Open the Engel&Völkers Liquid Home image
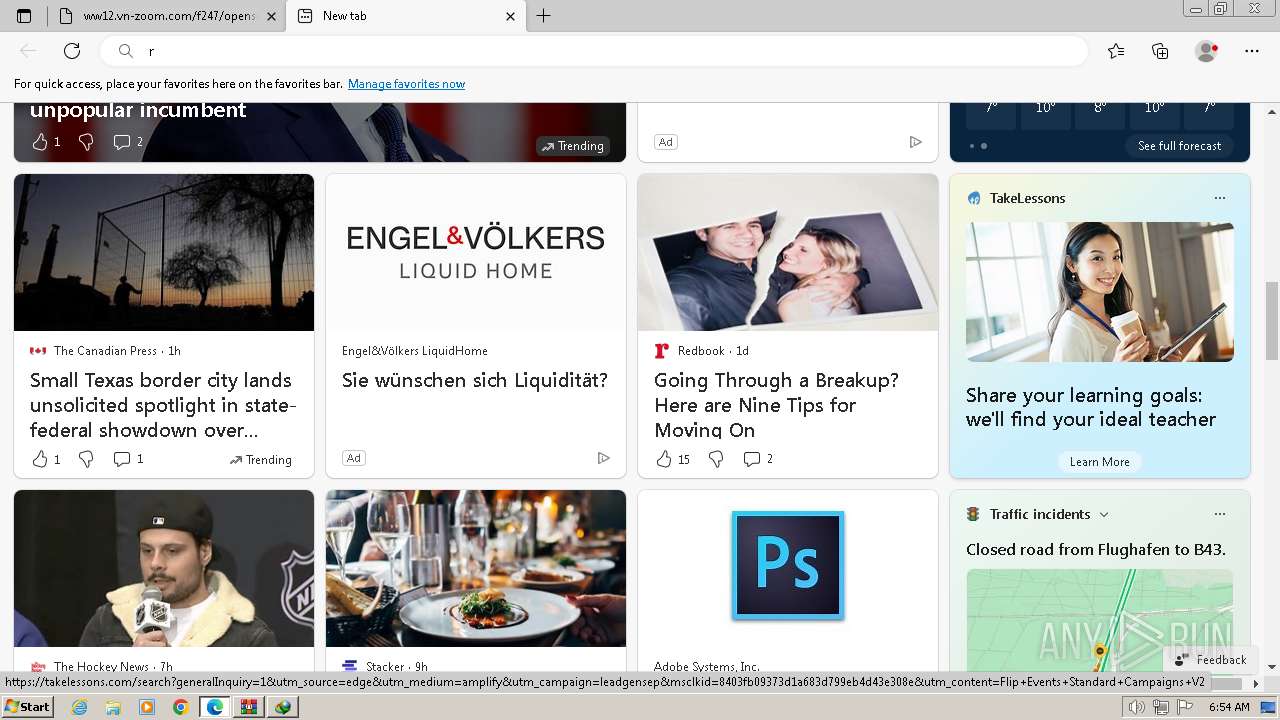The width and height of the screenshot is (1280, 720). pyautogui.click(x=476, y=252)
